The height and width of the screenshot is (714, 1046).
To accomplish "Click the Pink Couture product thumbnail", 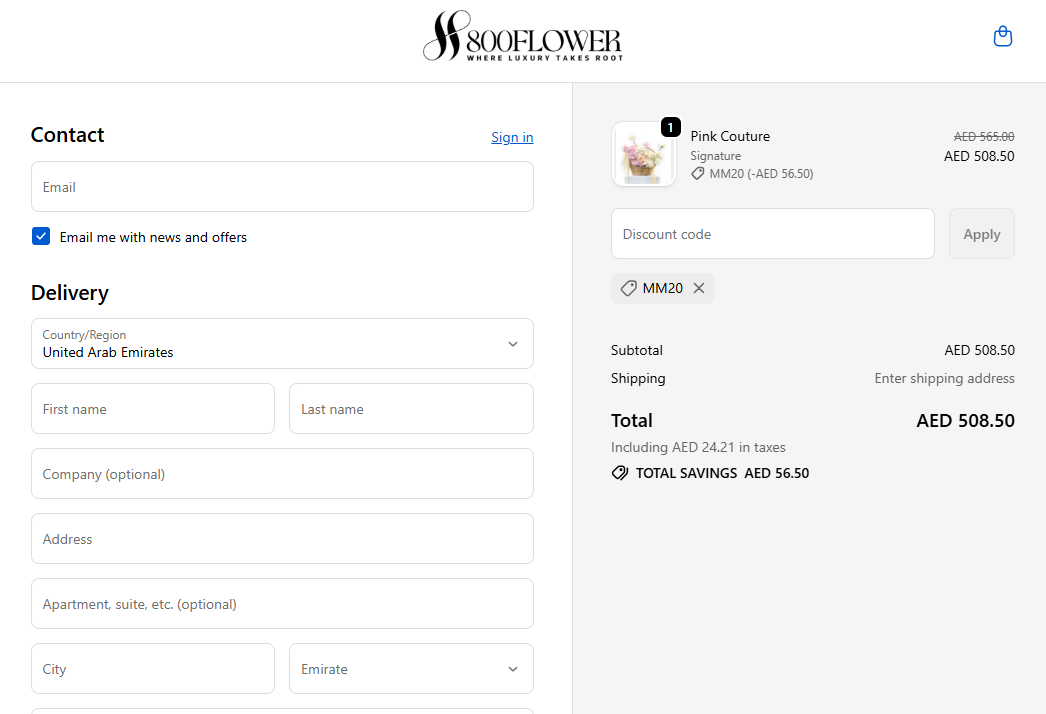I will (x=644, y=154).
